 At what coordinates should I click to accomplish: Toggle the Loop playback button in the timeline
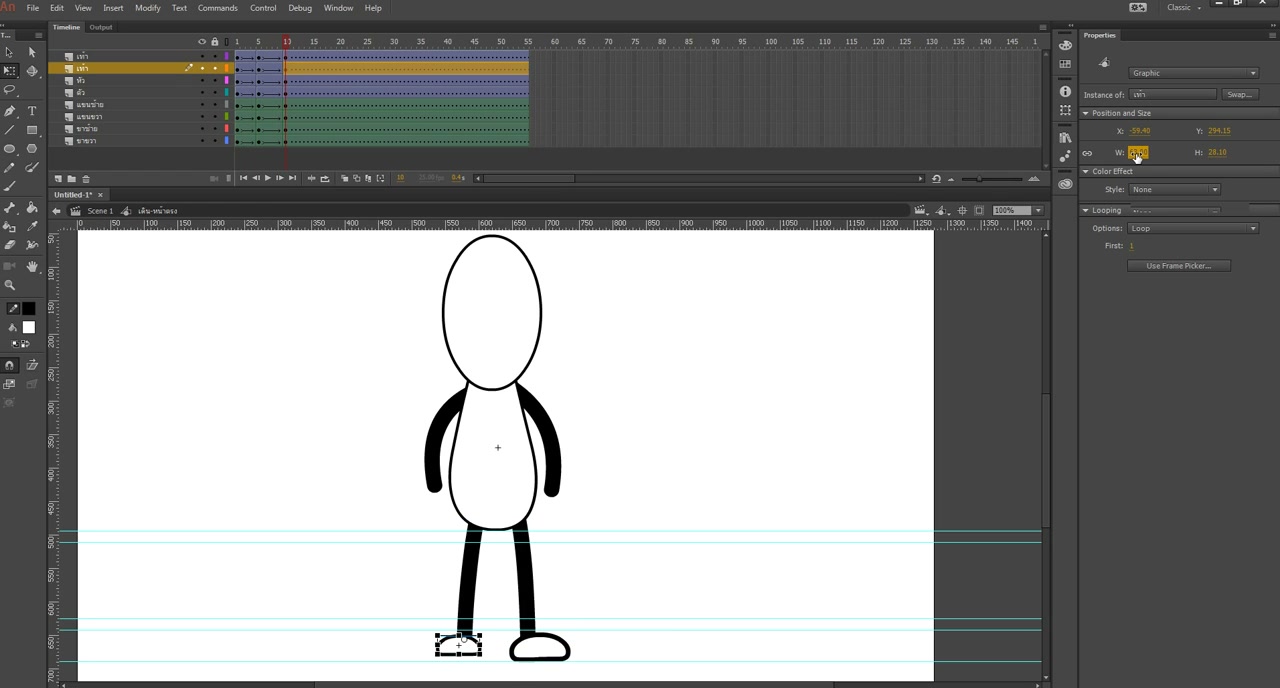(324, 178)
